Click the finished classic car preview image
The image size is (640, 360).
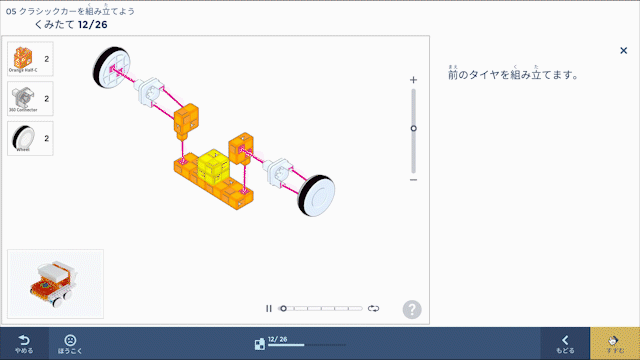coord(56,284)
